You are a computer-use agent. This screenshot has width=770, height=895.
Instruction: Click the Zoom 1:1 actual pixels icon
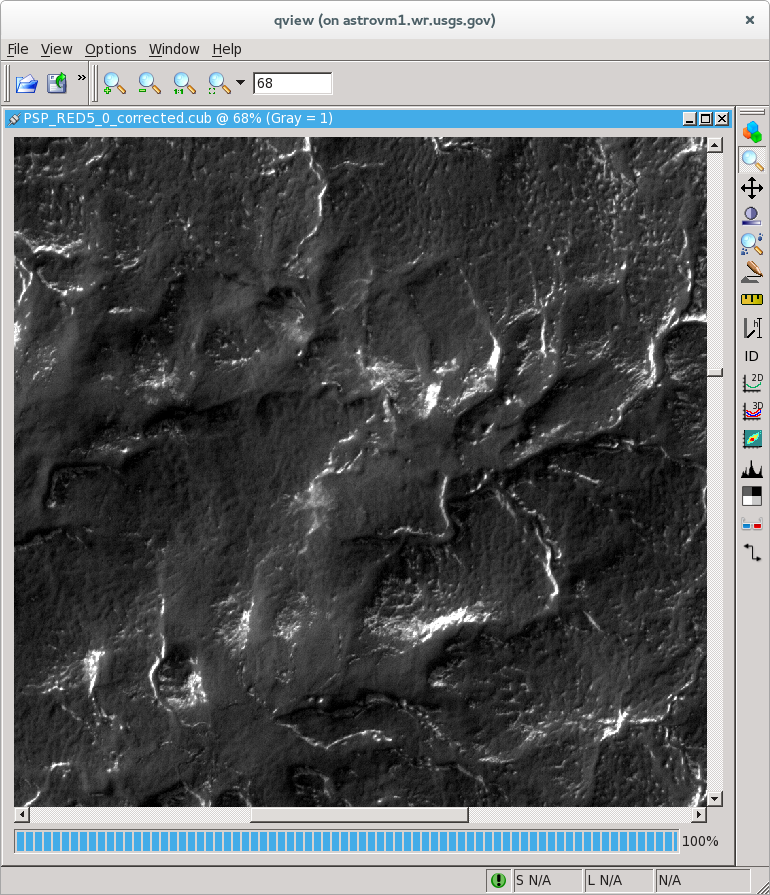pos(184,83)
